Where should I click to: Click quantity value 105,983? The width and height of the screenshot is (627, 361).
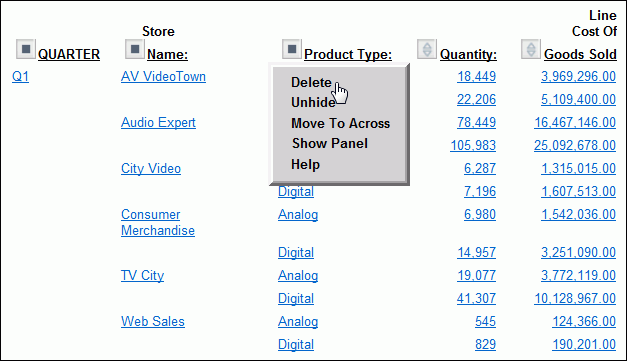(x=473, y=146)
